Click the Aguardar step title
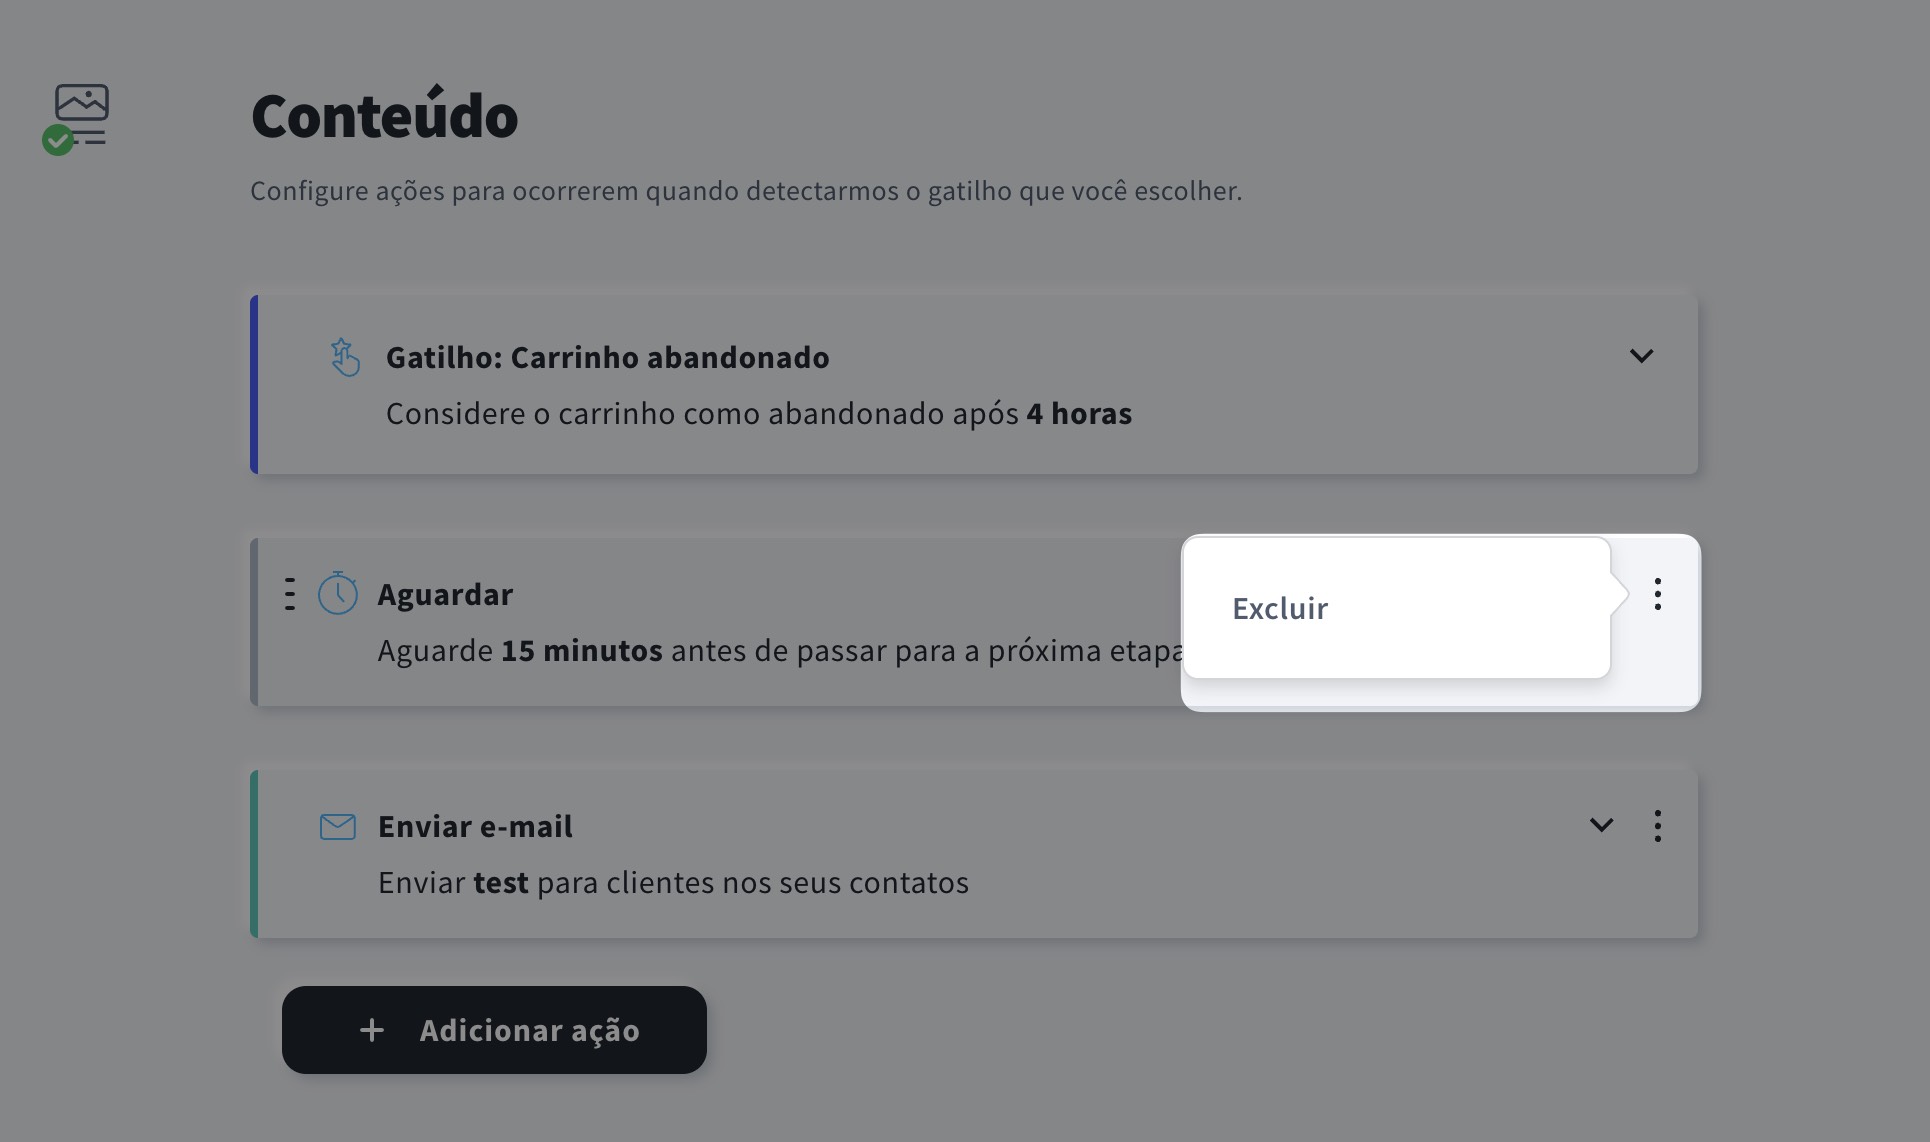Viewport: 1930px width, 1142px height. (445, 593)
